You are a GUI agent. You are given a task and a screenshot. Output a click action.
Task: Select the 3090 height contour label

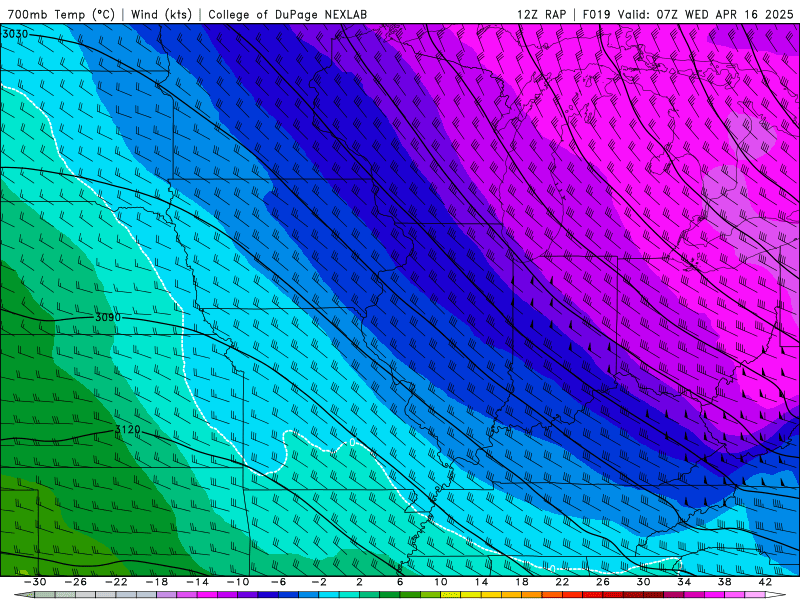click(108, 317)
